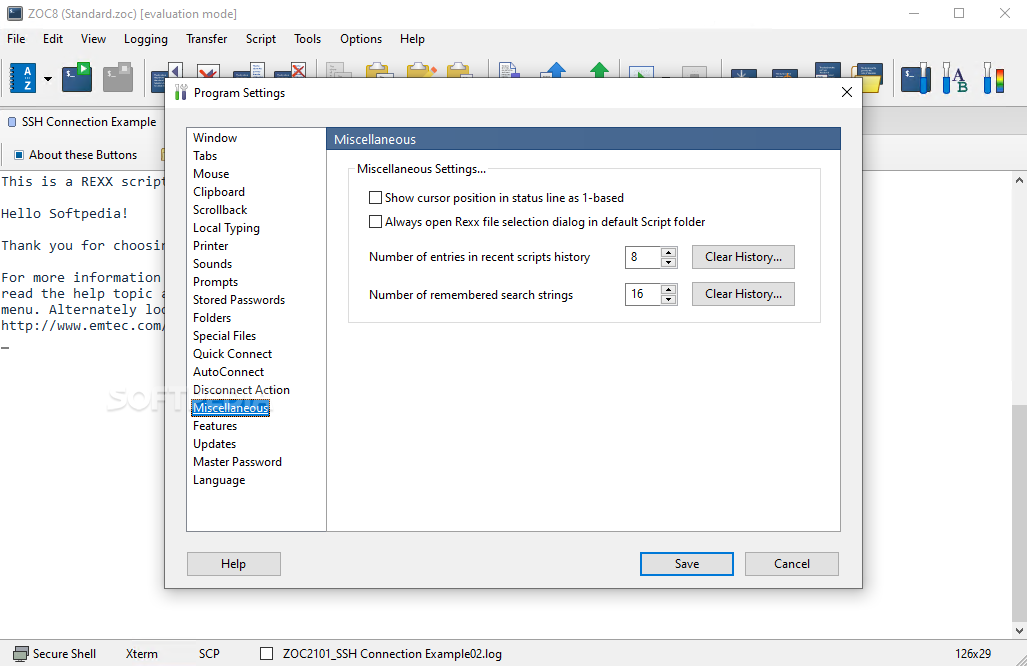Viewport: 1027px width, 666px height.
Task: Click the About these Buttons icon
Action: [x=19, y=155]
